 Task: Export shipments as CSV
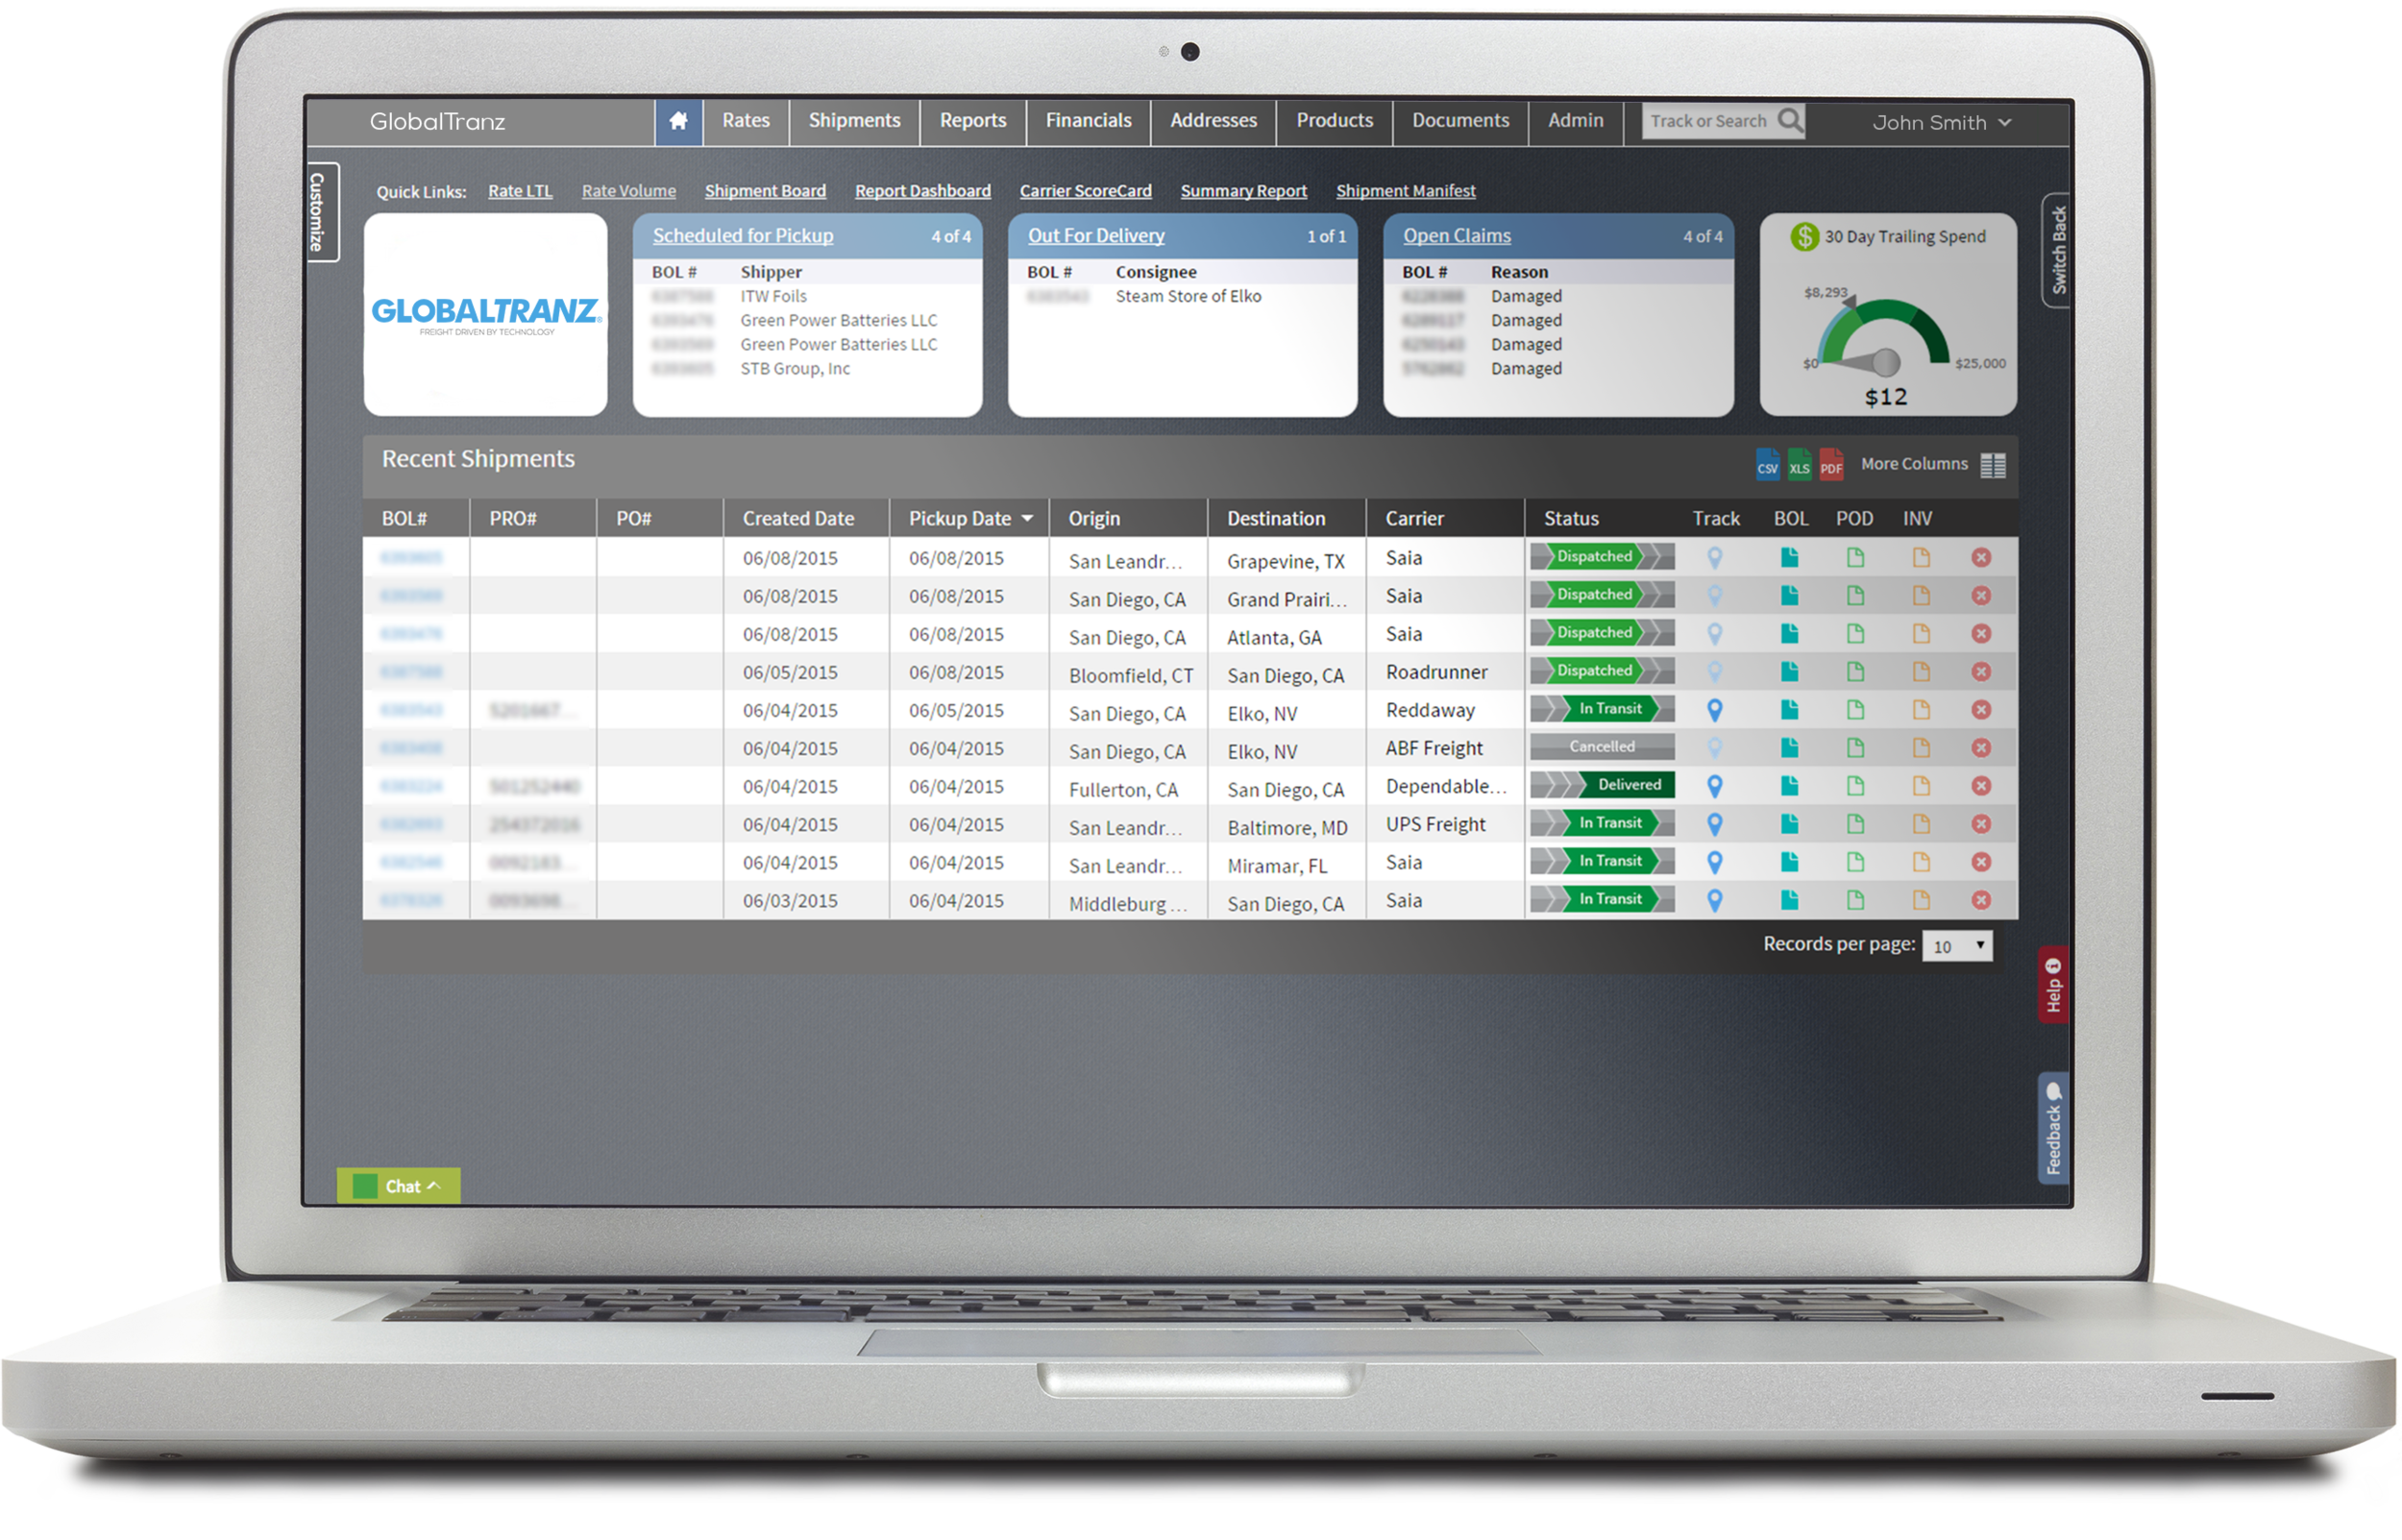(1767, 465)
